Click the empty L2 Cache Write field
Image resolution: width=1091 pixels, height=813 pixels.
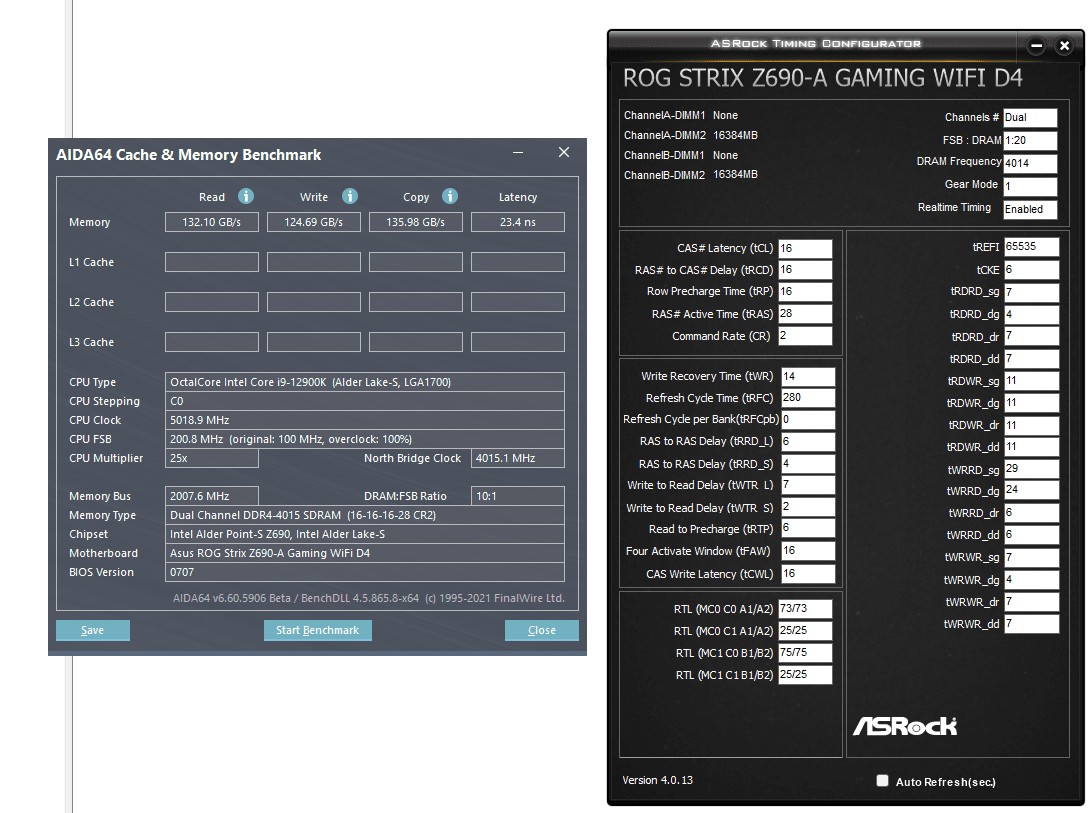point(314,302)
